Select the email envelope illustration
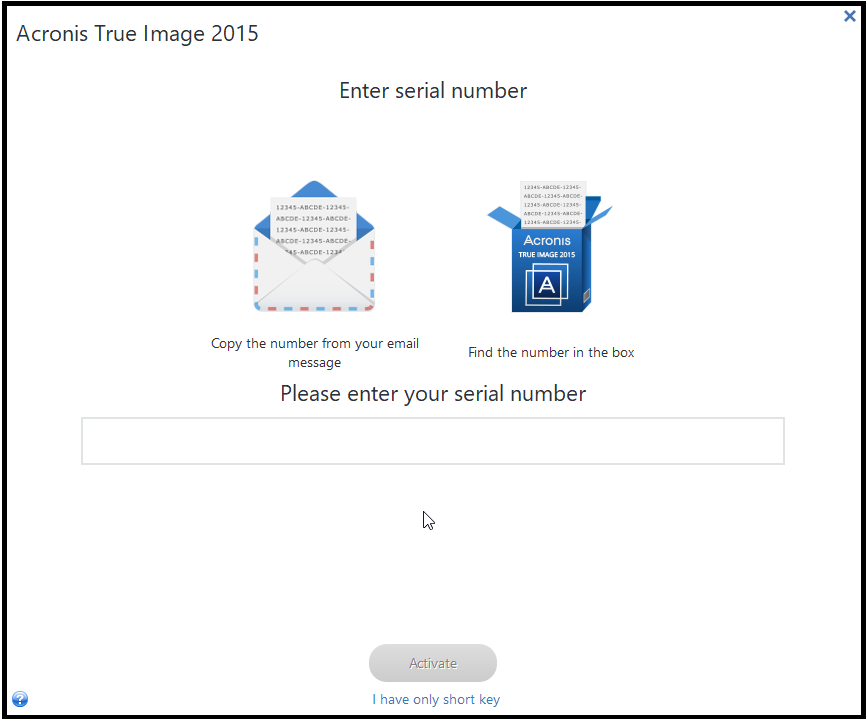Screen dimensions: 866x719 [x=314, y=247]
